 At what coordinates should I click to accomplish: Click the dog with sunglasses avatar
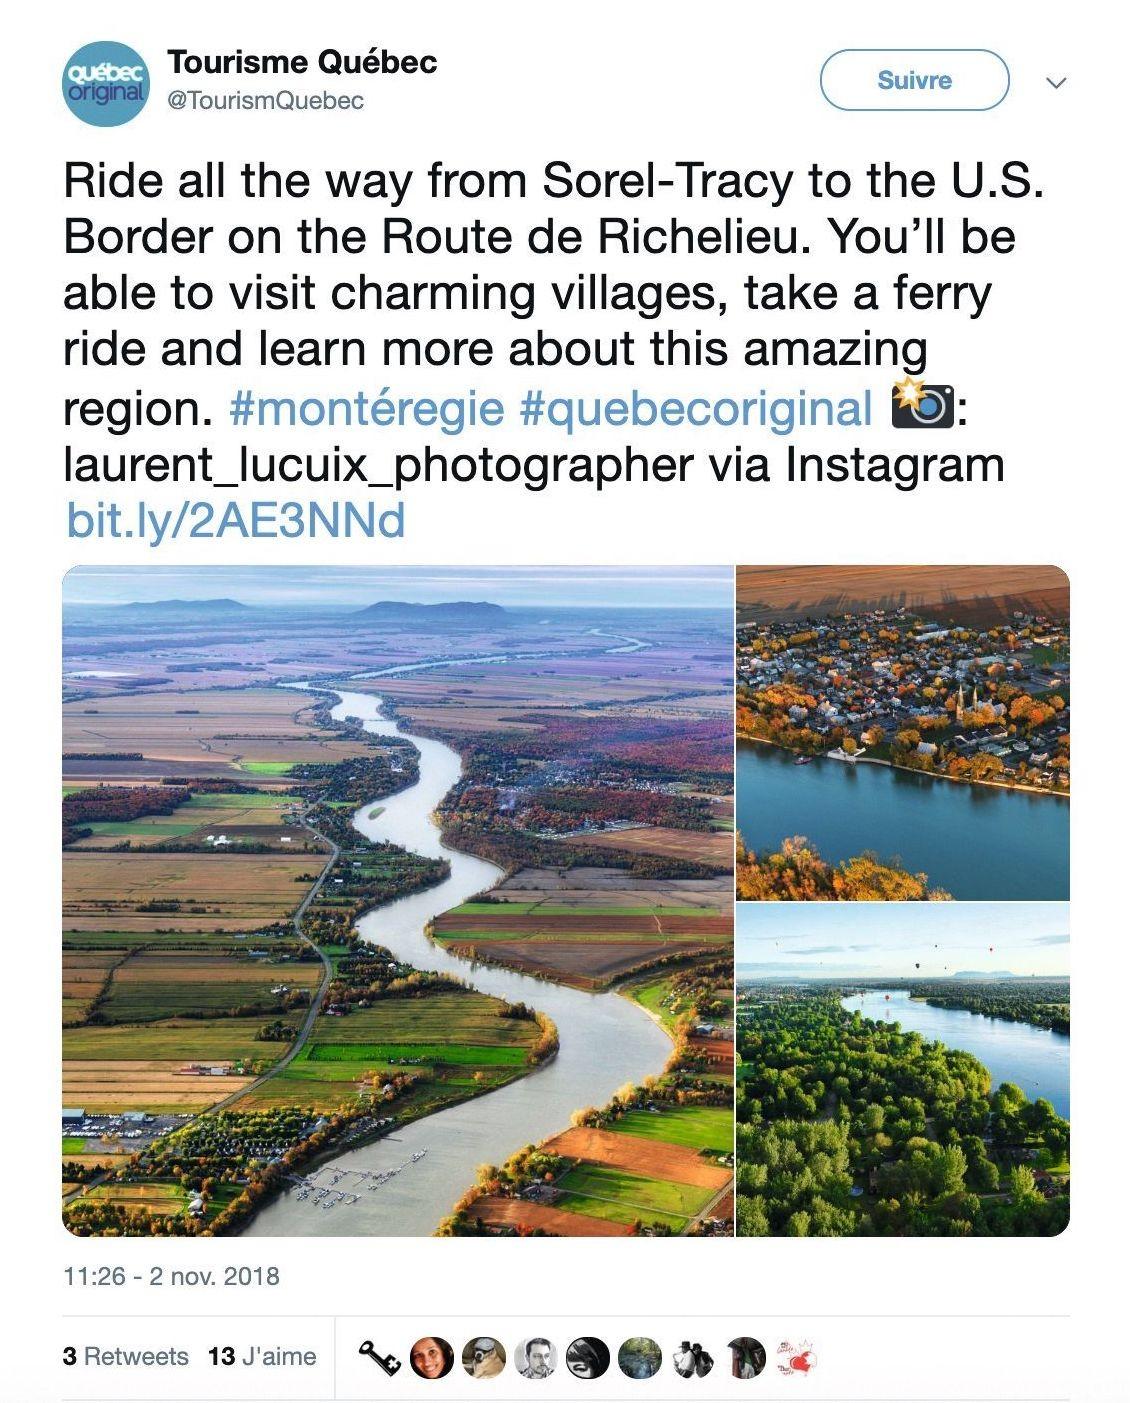tap(484, 1357)
